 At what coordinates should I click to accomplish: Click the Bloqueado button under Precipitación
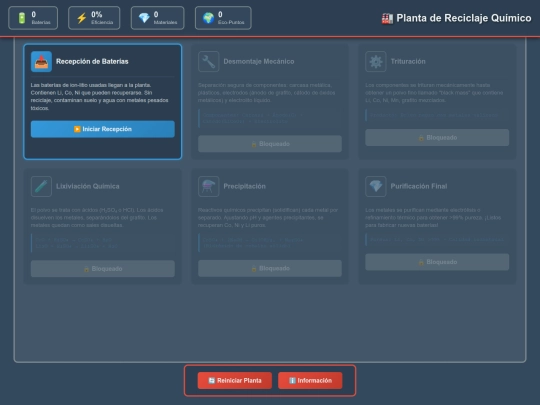[270, 268]
